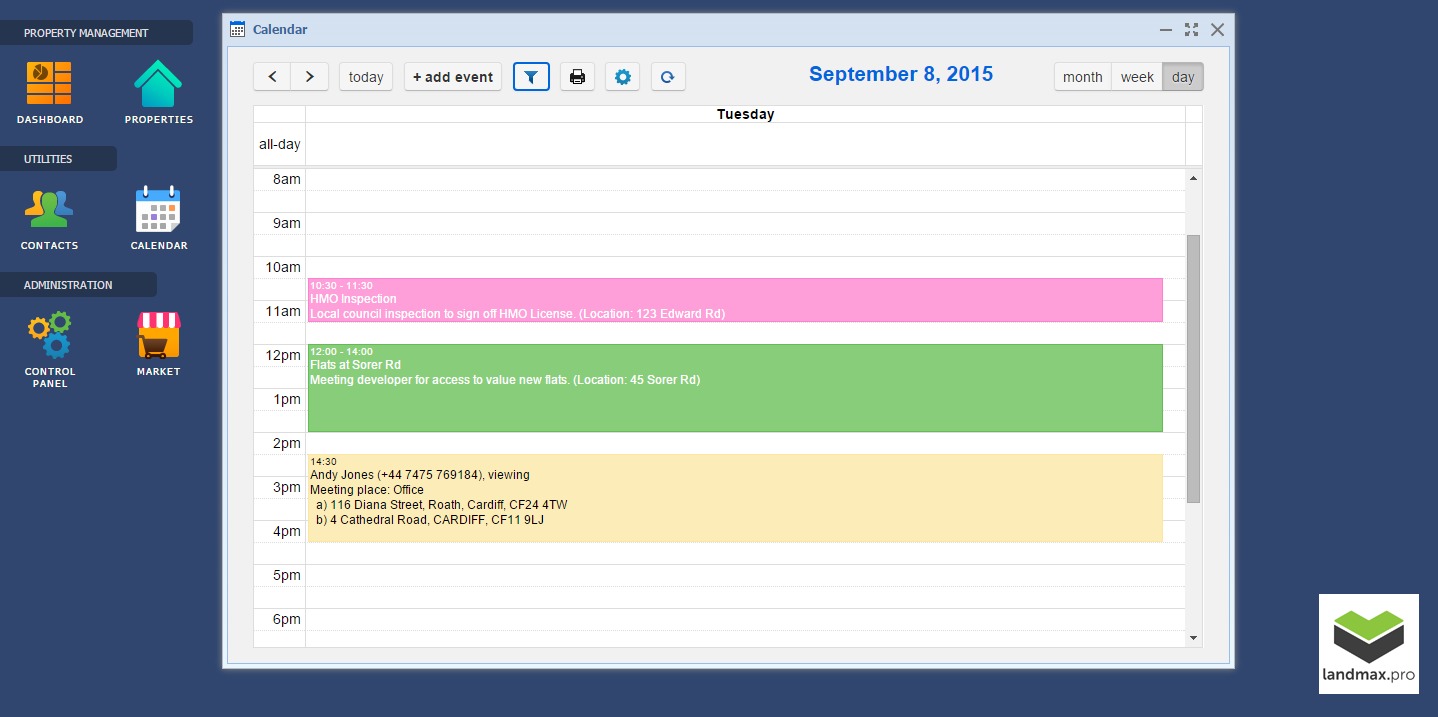Go to next day arrow

(x=310, y=77)
